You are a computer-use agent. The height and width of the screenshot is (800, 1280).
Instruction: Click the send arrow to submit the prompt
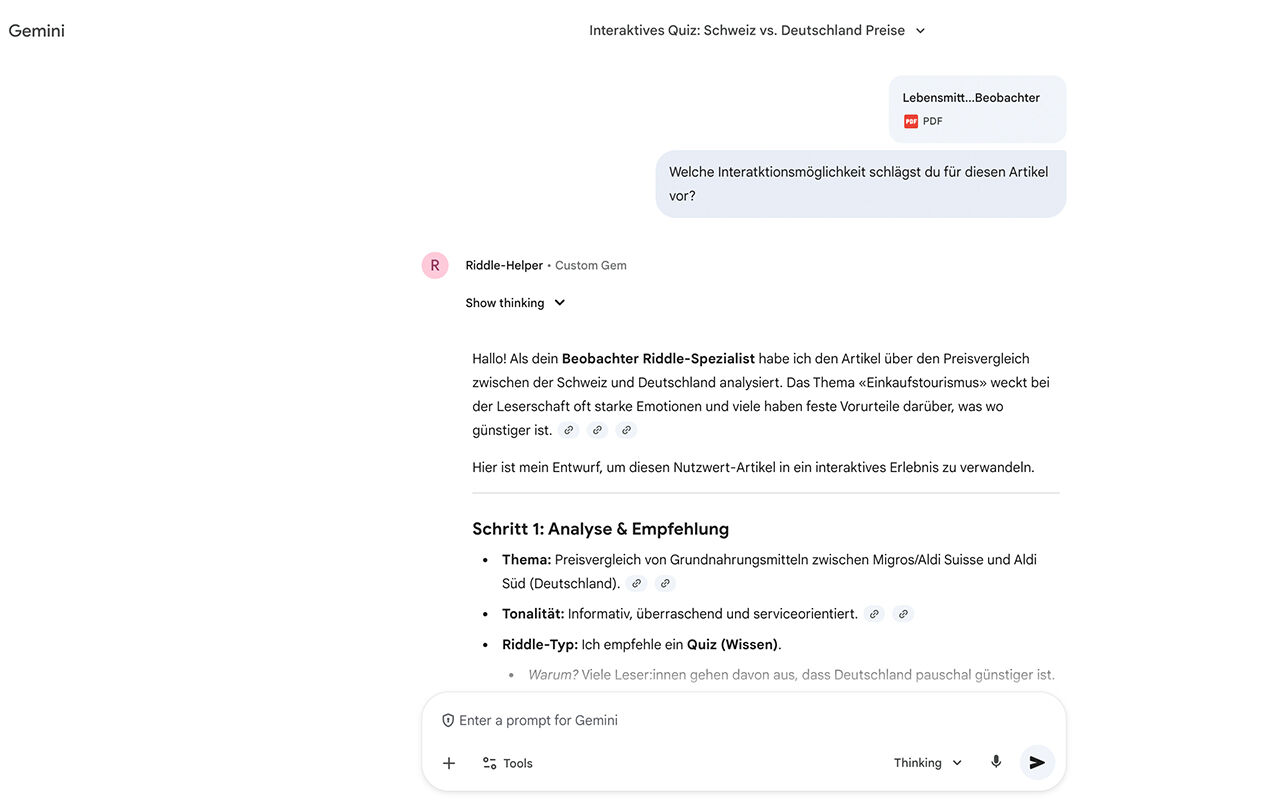(x=1037, y=761)
